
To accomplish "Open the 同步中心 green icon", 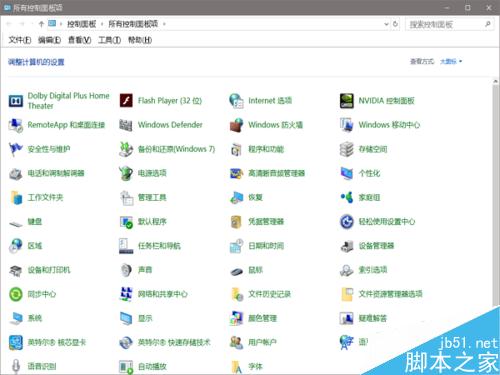I will point(16,294).
